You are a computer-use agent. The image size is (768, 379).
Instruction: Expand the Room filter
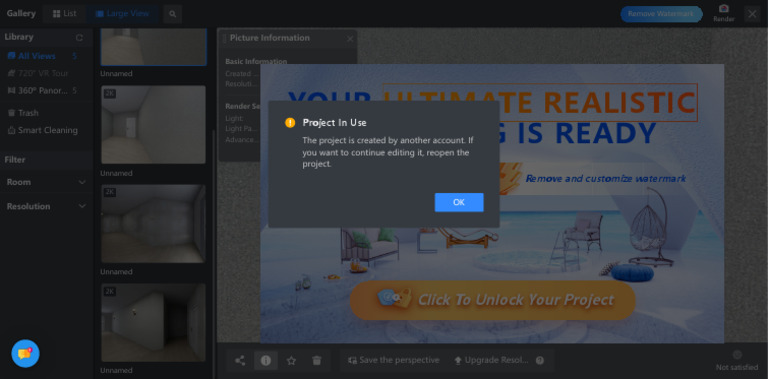pos(46,182)
